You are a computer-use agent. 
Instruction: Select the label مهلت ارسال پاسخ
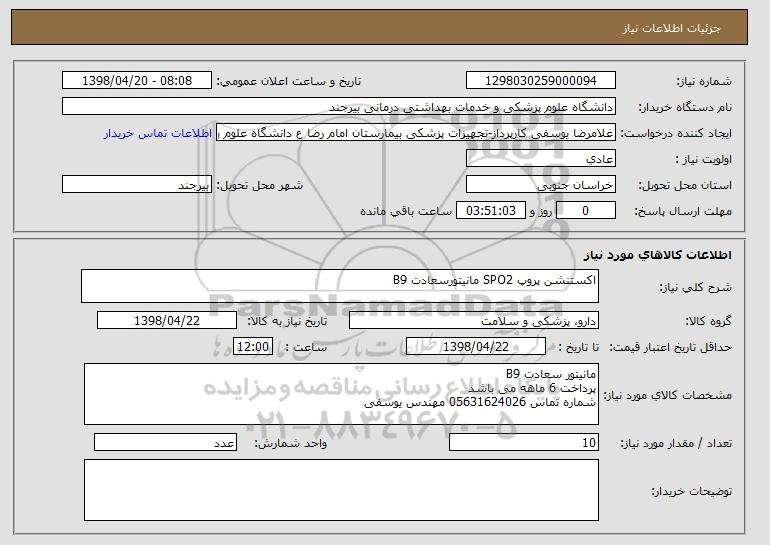tap(683, 212)
